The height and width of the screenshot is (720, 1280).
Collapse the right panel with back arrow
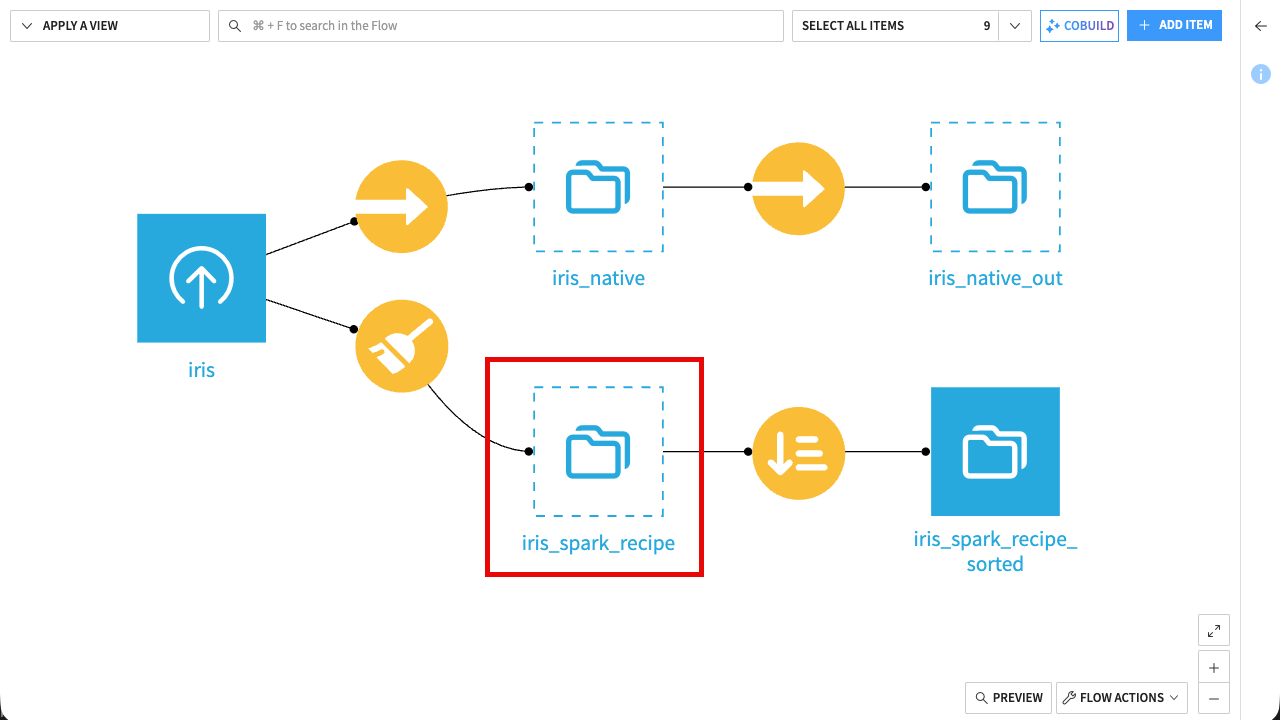point(1261,26)
